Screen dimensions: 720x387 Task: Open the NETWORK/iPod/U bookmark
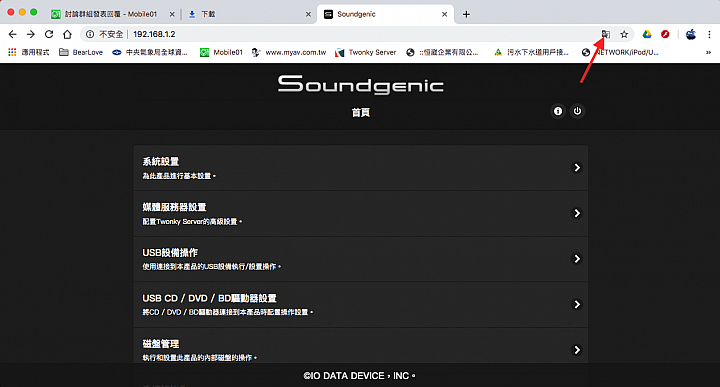tap(620, 52)
